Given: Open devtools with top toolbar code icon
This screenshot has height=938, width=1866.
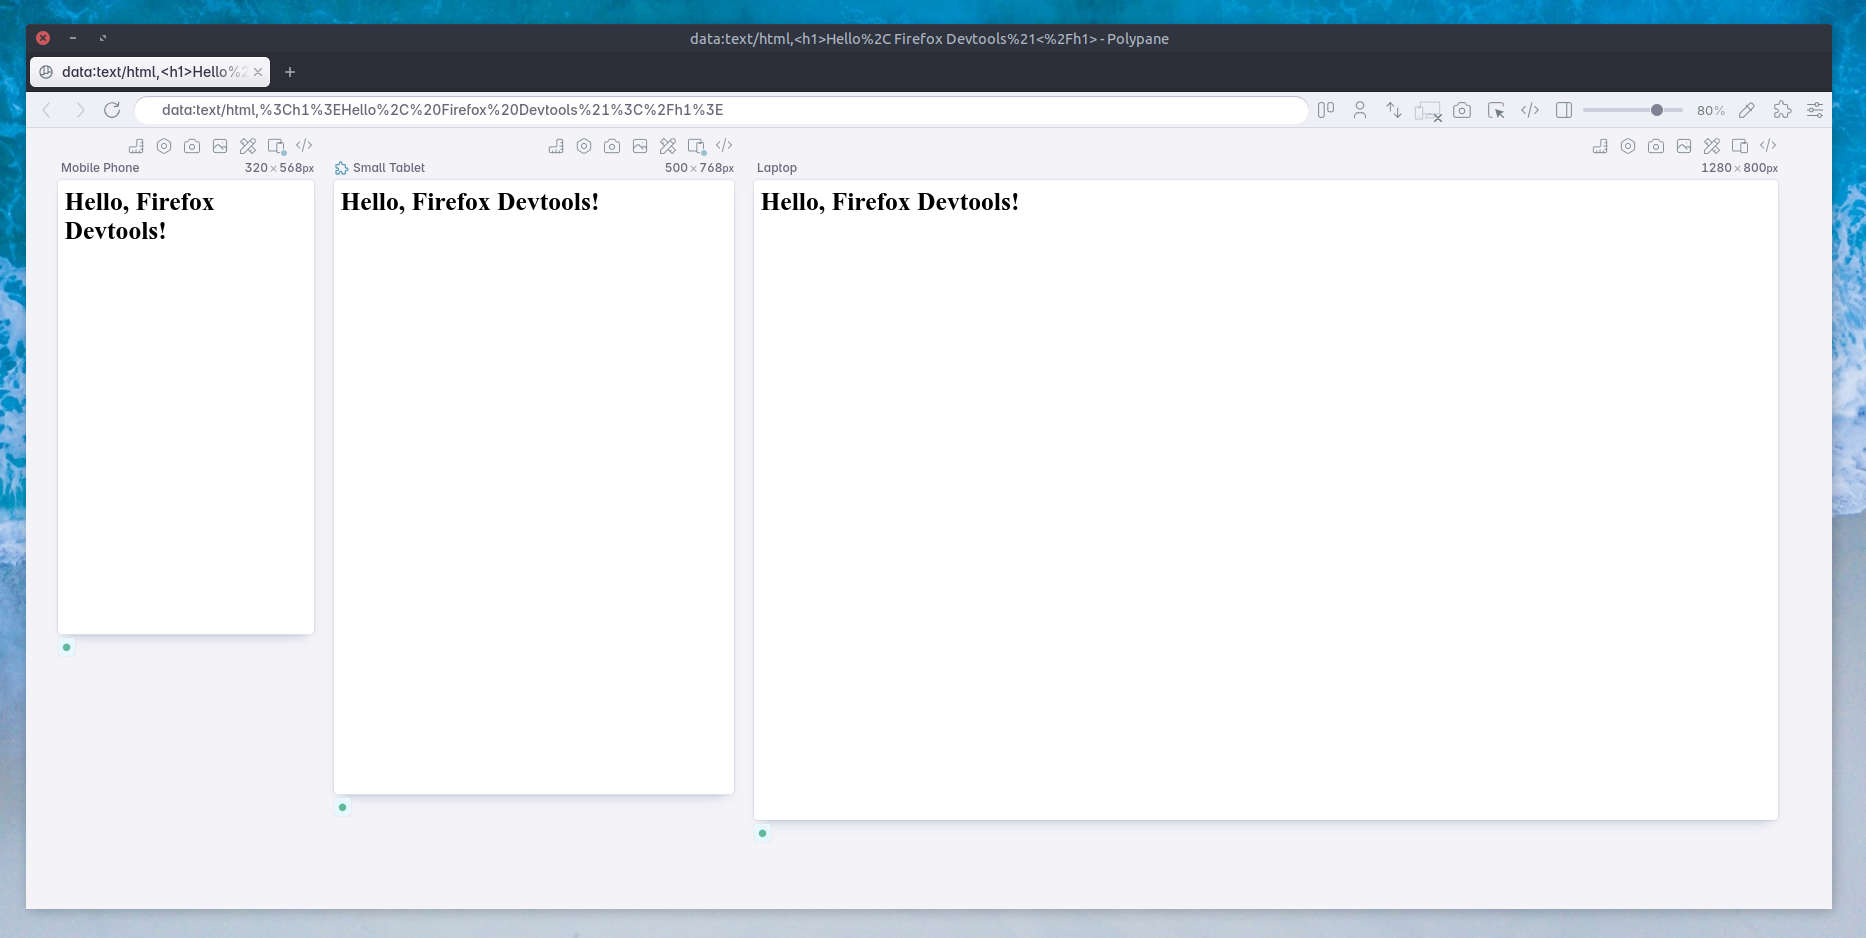Looking at the screenshot, I should click(x=1530, y=110).
